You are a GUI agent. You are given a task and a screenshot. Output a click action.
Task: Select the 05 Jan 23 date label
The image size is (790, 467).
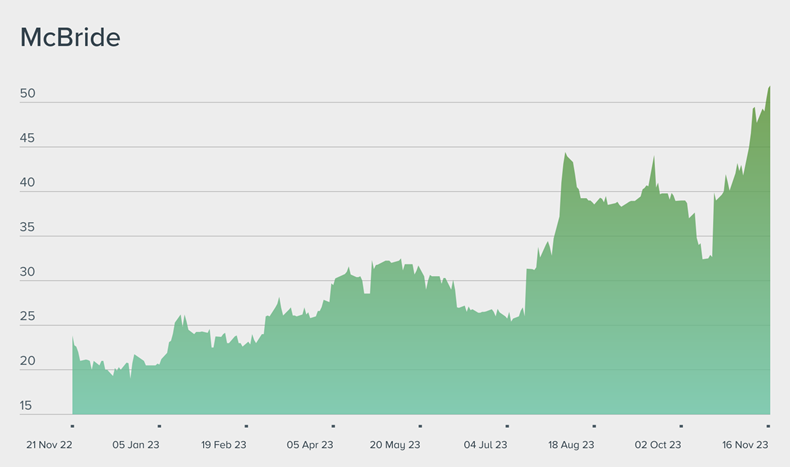point(136,445)
